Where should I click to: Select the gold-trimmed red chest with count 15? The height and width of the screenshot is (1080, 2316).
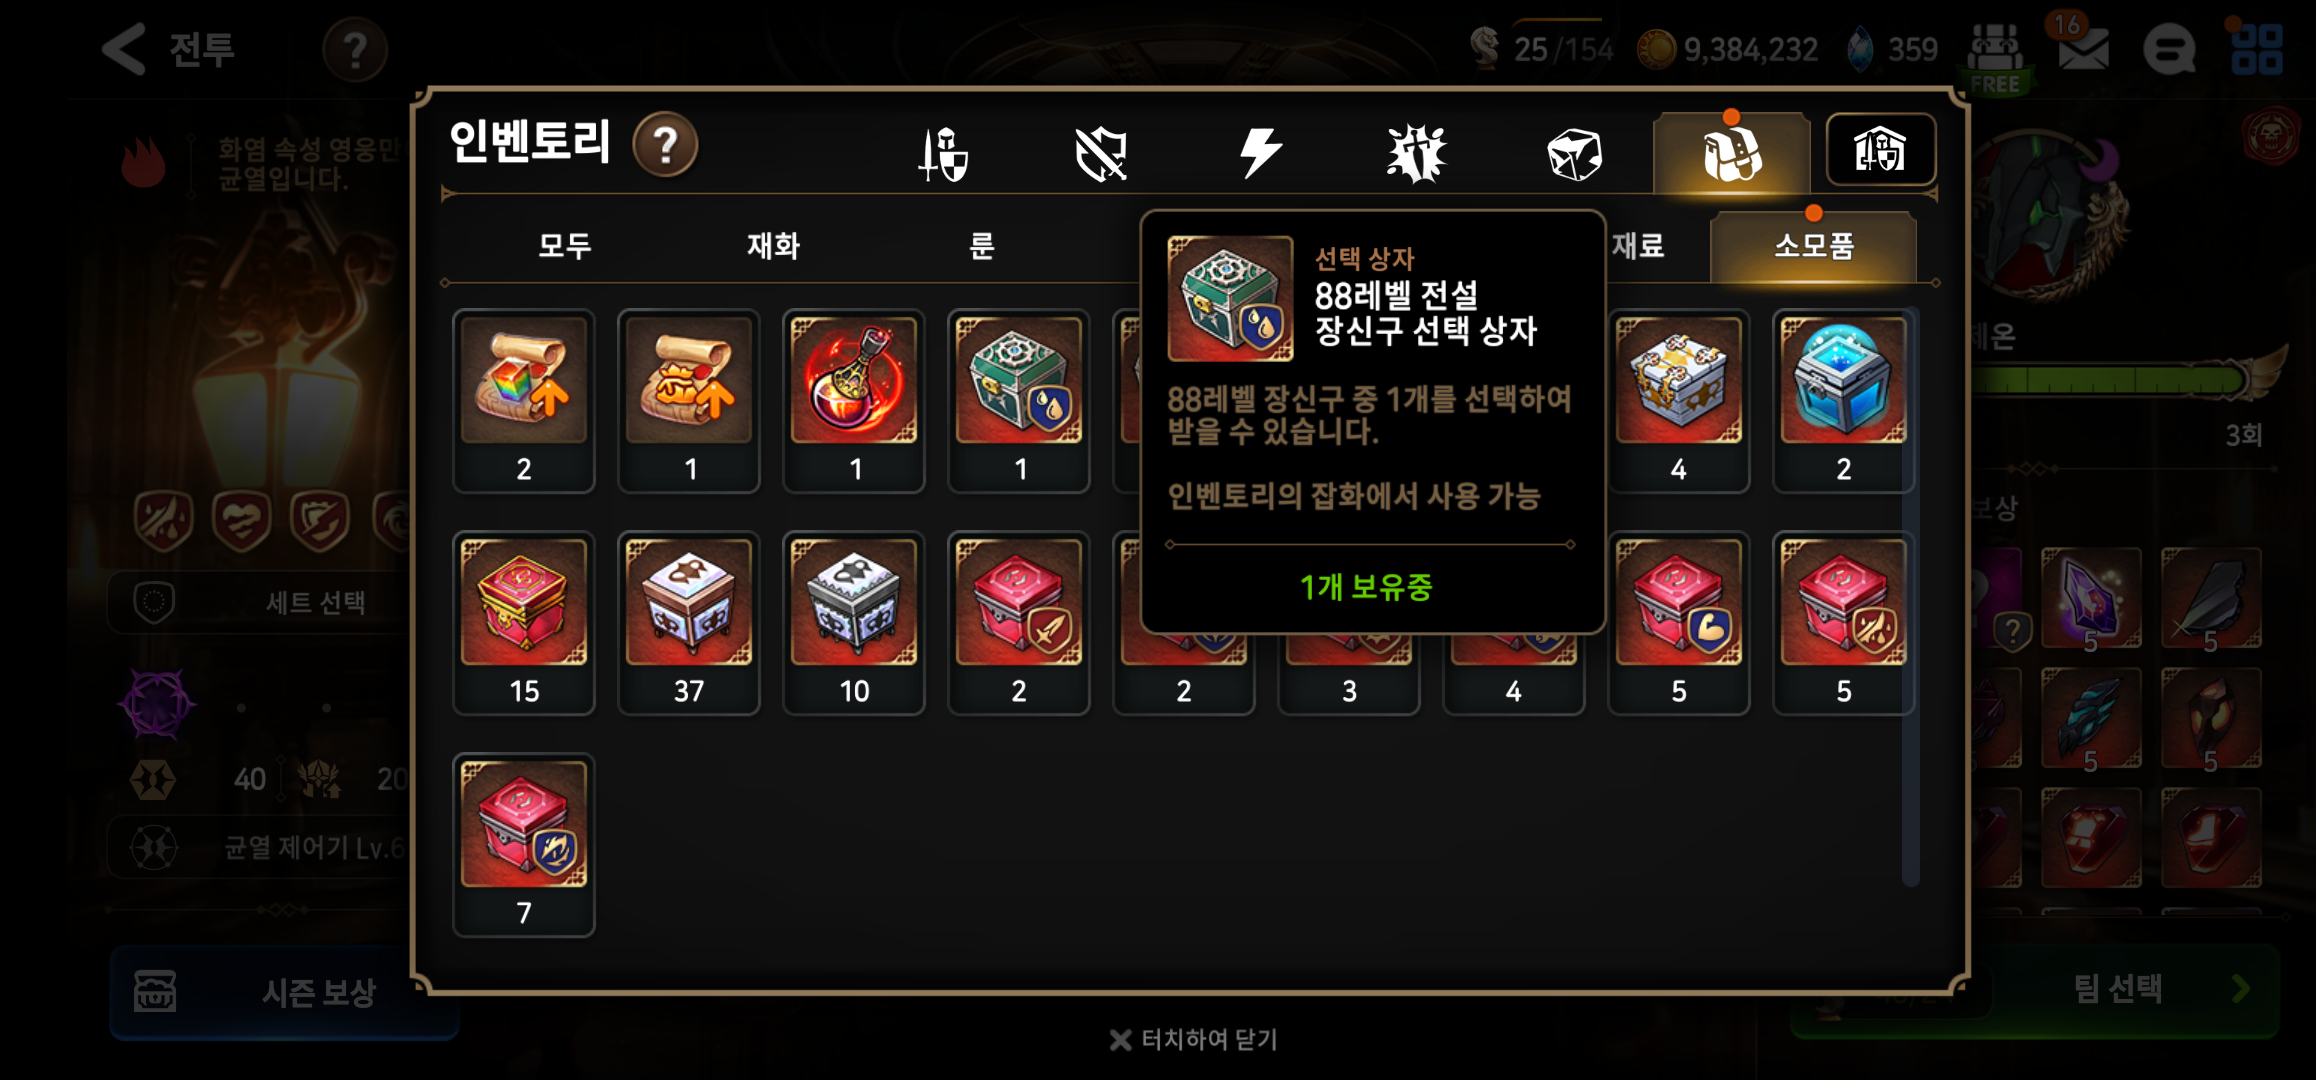[524, 622]
